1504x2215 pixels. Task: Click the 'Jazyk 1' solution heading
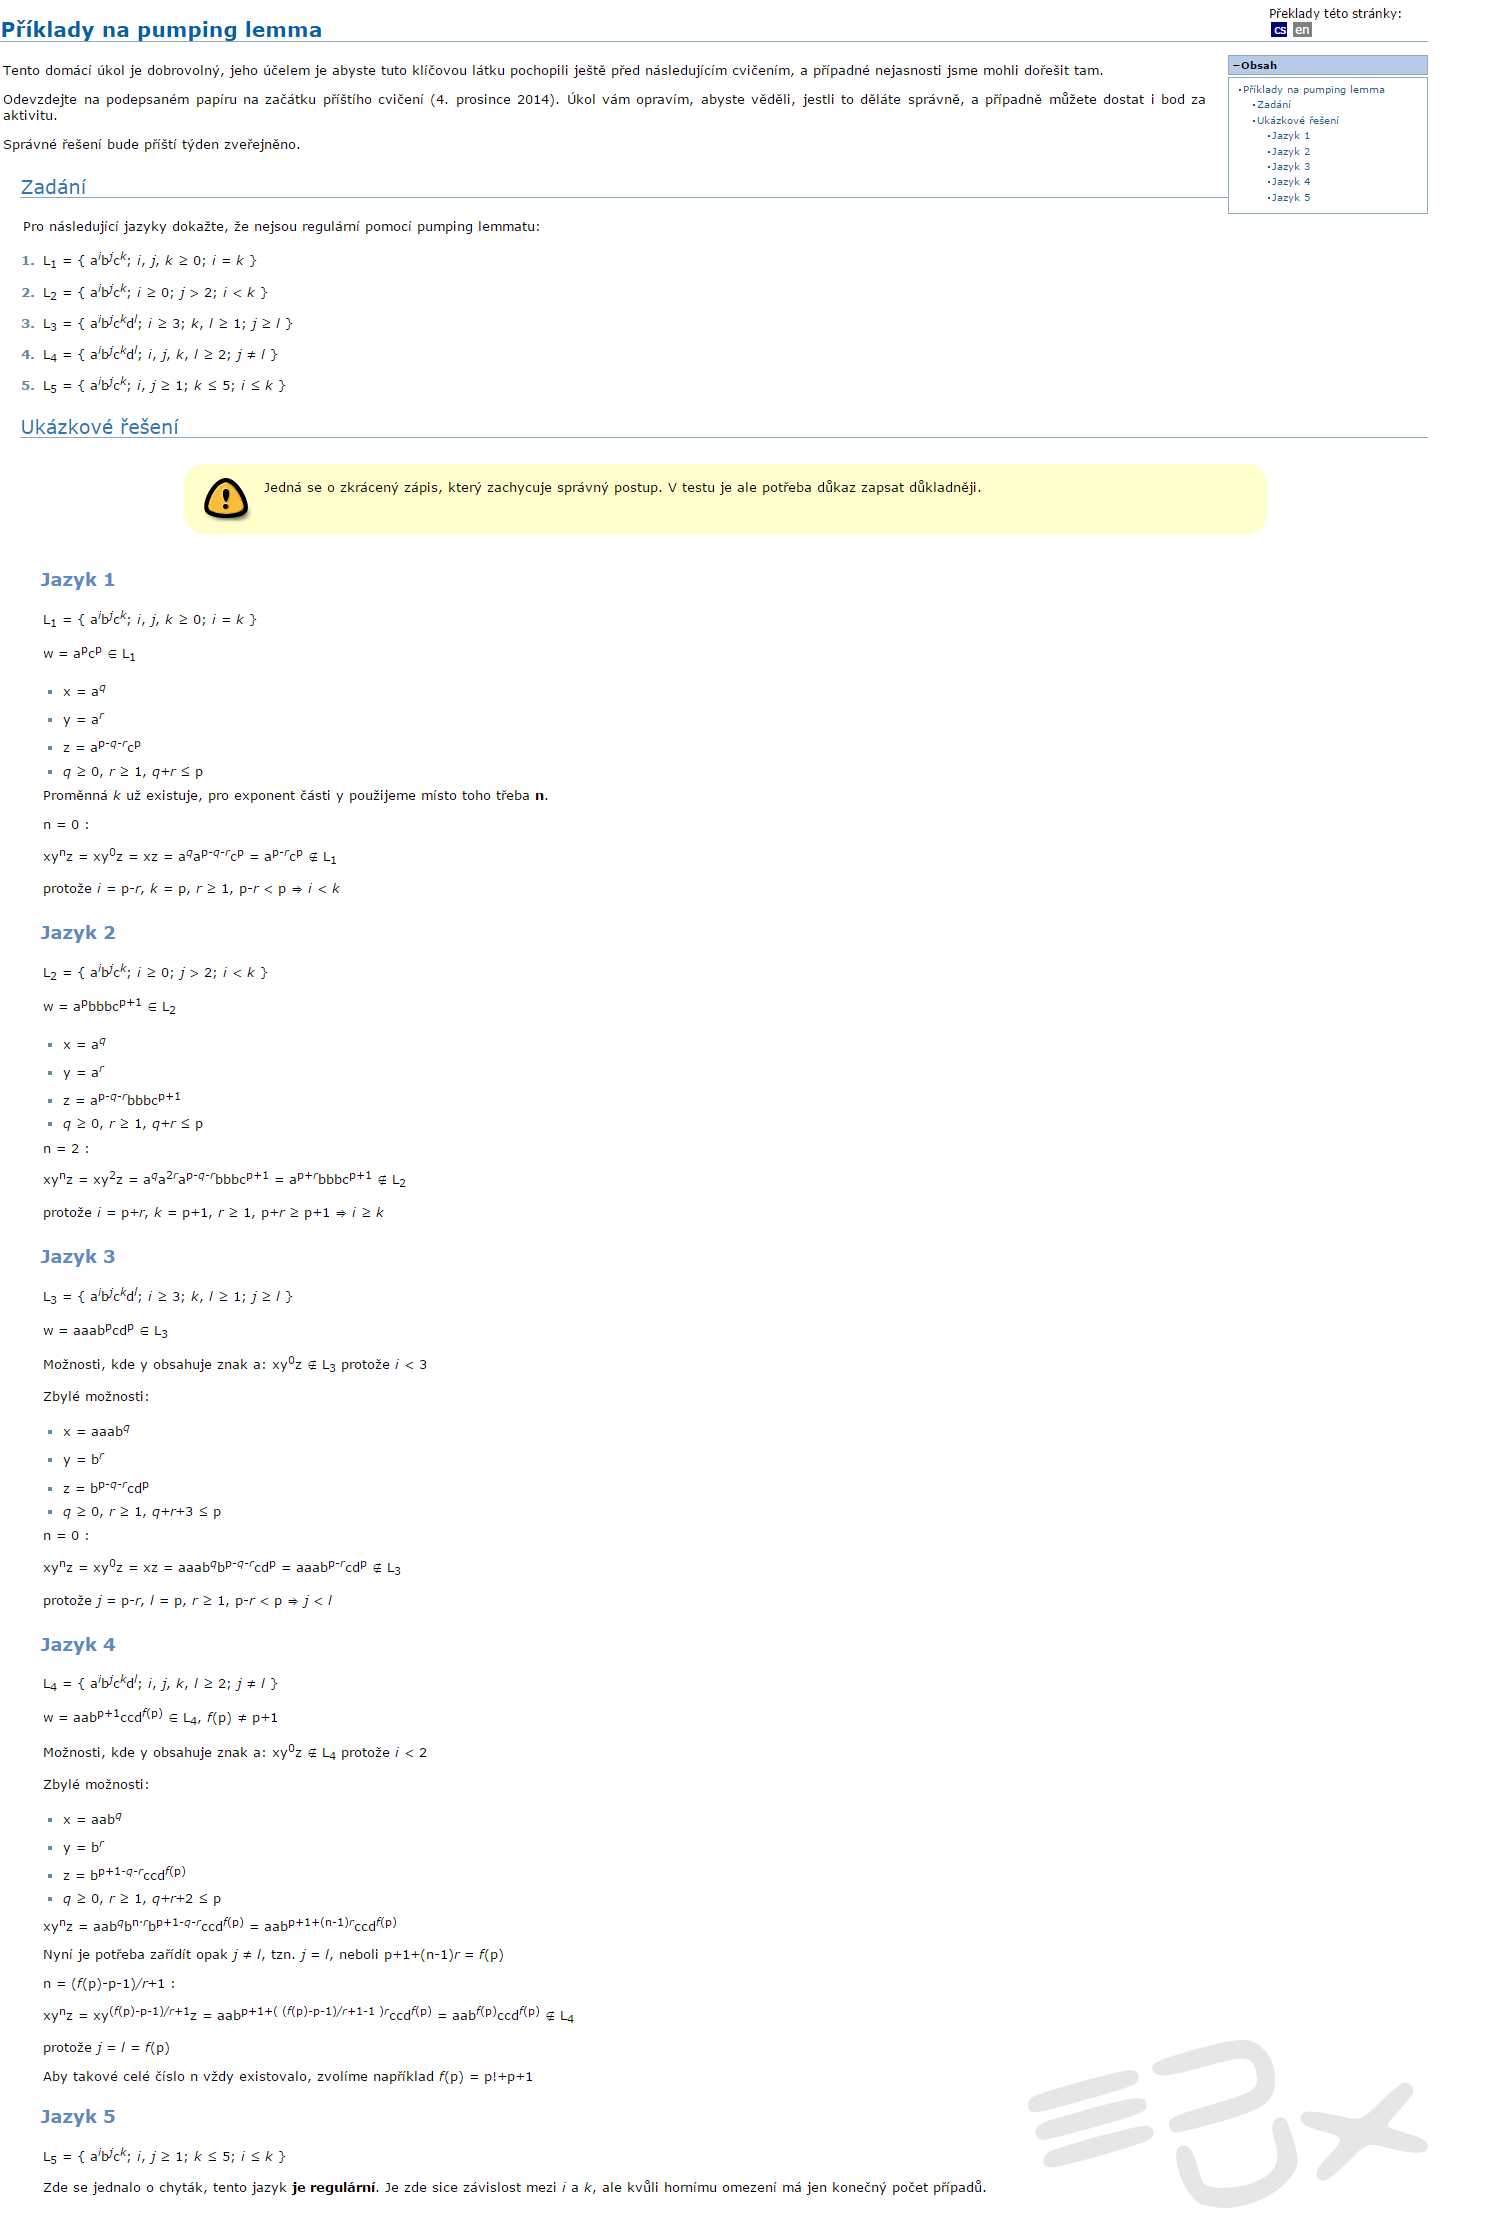[77, 580]
